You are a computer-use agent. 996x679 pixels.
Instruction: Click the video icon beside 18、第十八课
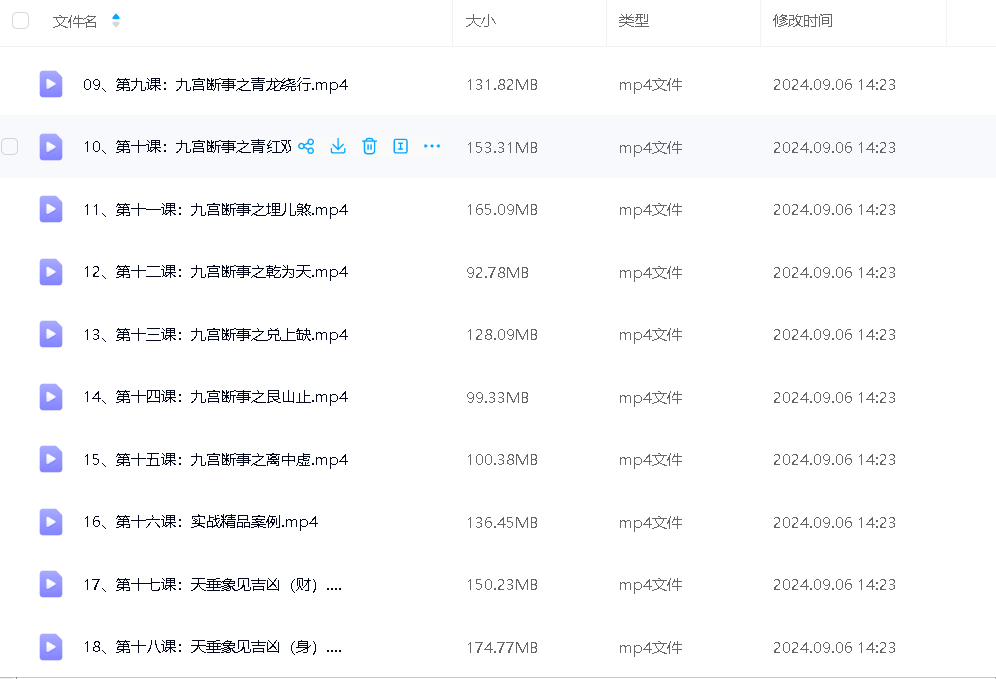pyautogui.click(x=51, y=647)
